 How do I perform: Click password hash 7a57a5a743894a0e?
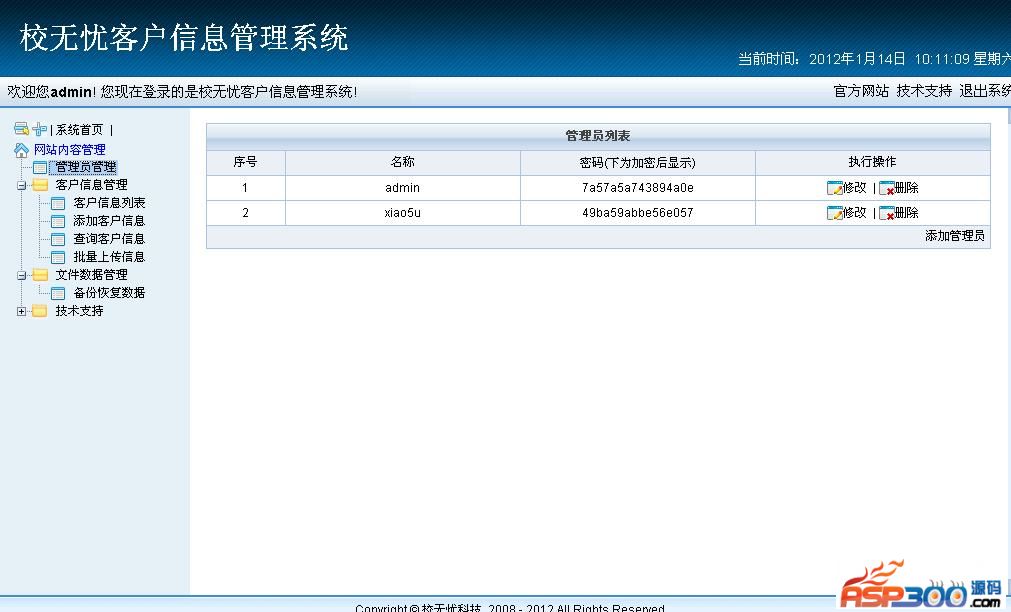point(638,188)
